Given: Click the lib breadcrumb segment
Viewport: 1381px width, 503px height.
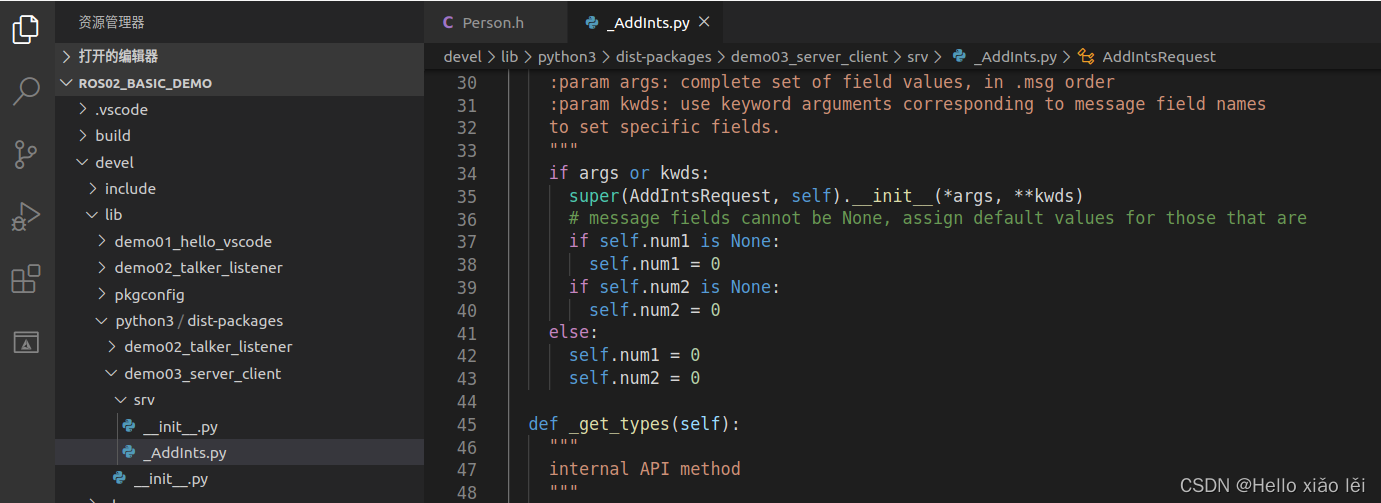Looking at the screenshot, I should [509, 57].
